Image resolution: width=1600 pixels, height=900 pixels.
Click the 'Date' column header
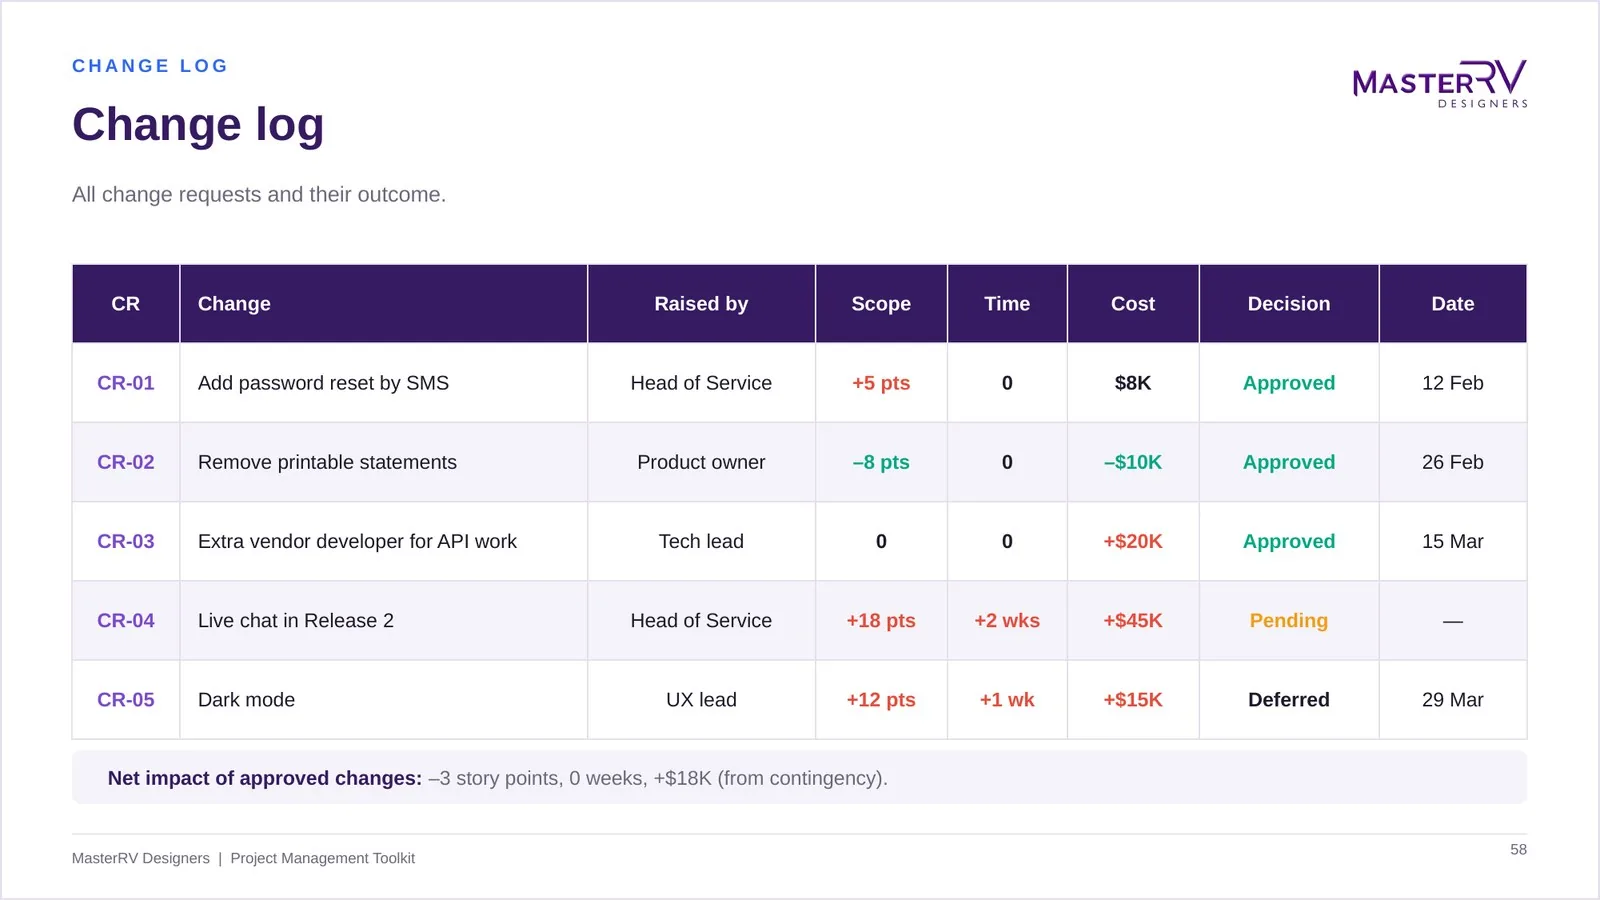click(x=1453, y=304)
